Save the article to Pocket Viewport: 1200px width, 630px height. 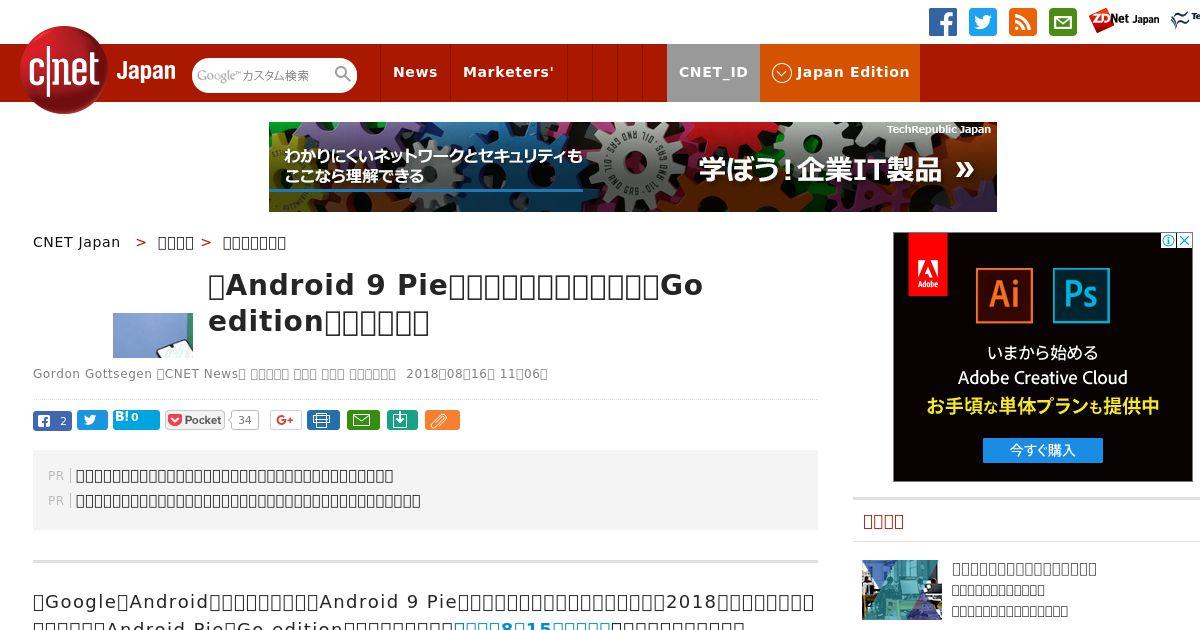click(x=196, y=421)
